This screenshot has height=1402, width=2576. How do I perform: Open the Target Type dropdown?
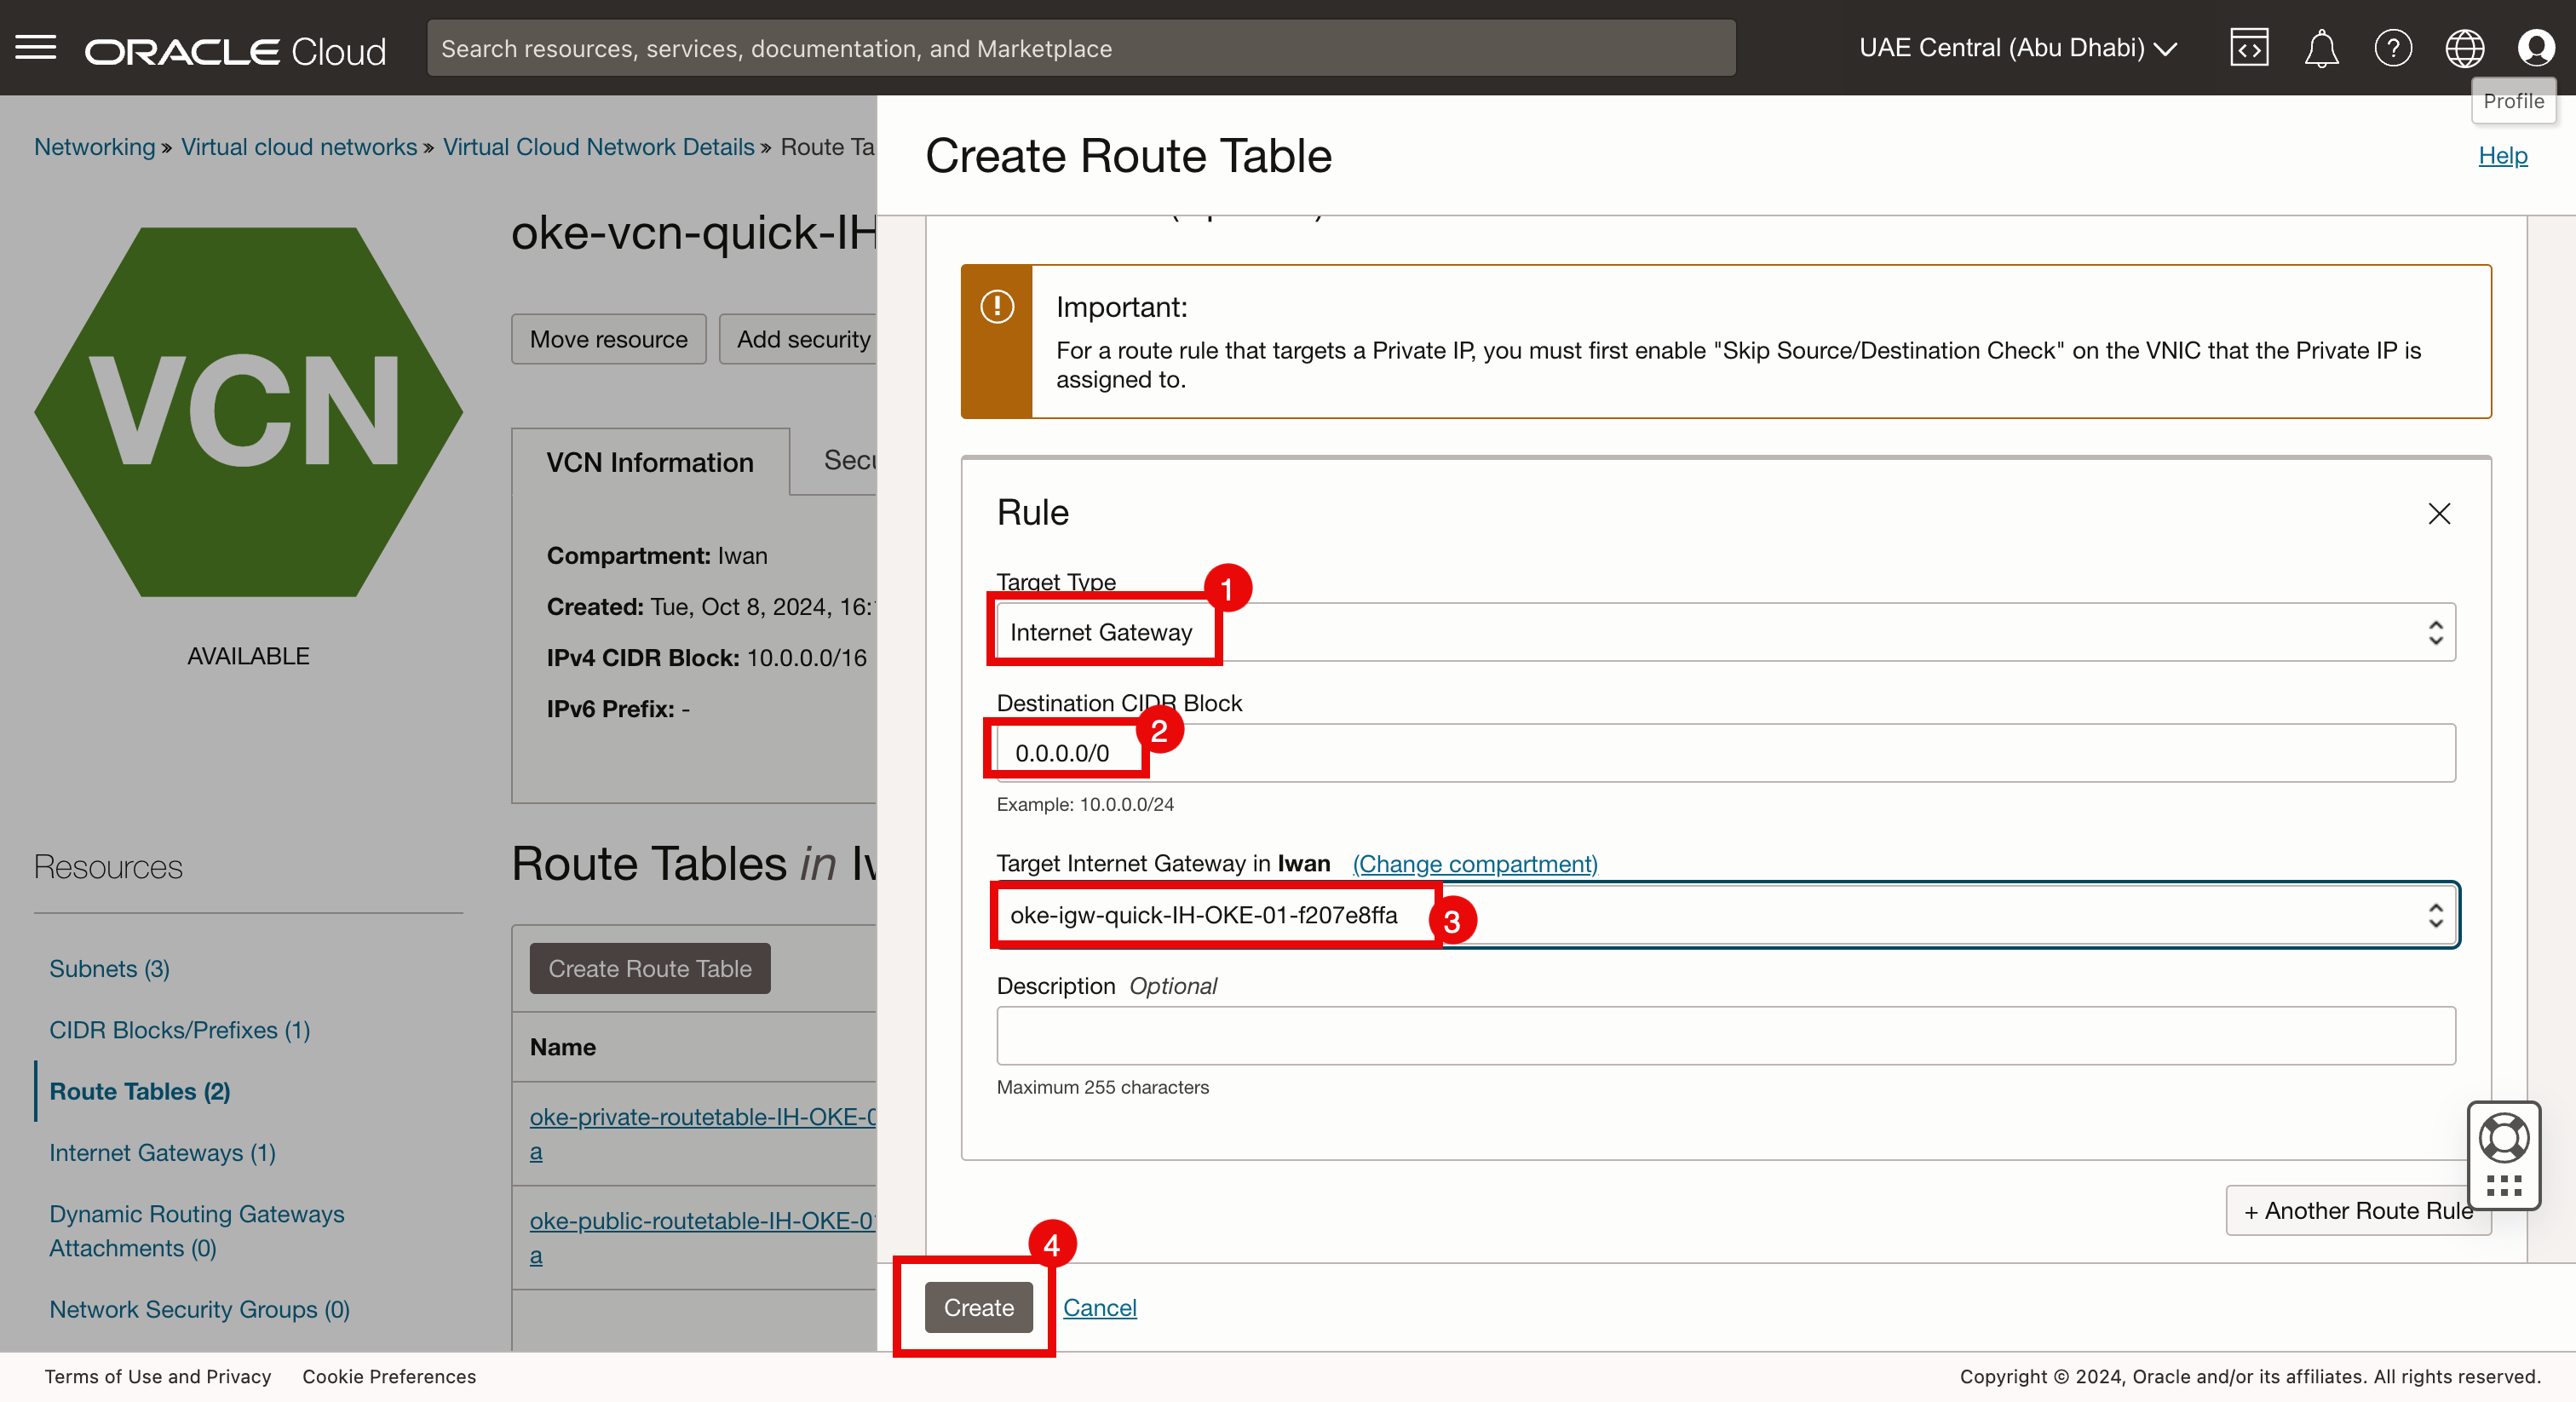click(1725, 632)
